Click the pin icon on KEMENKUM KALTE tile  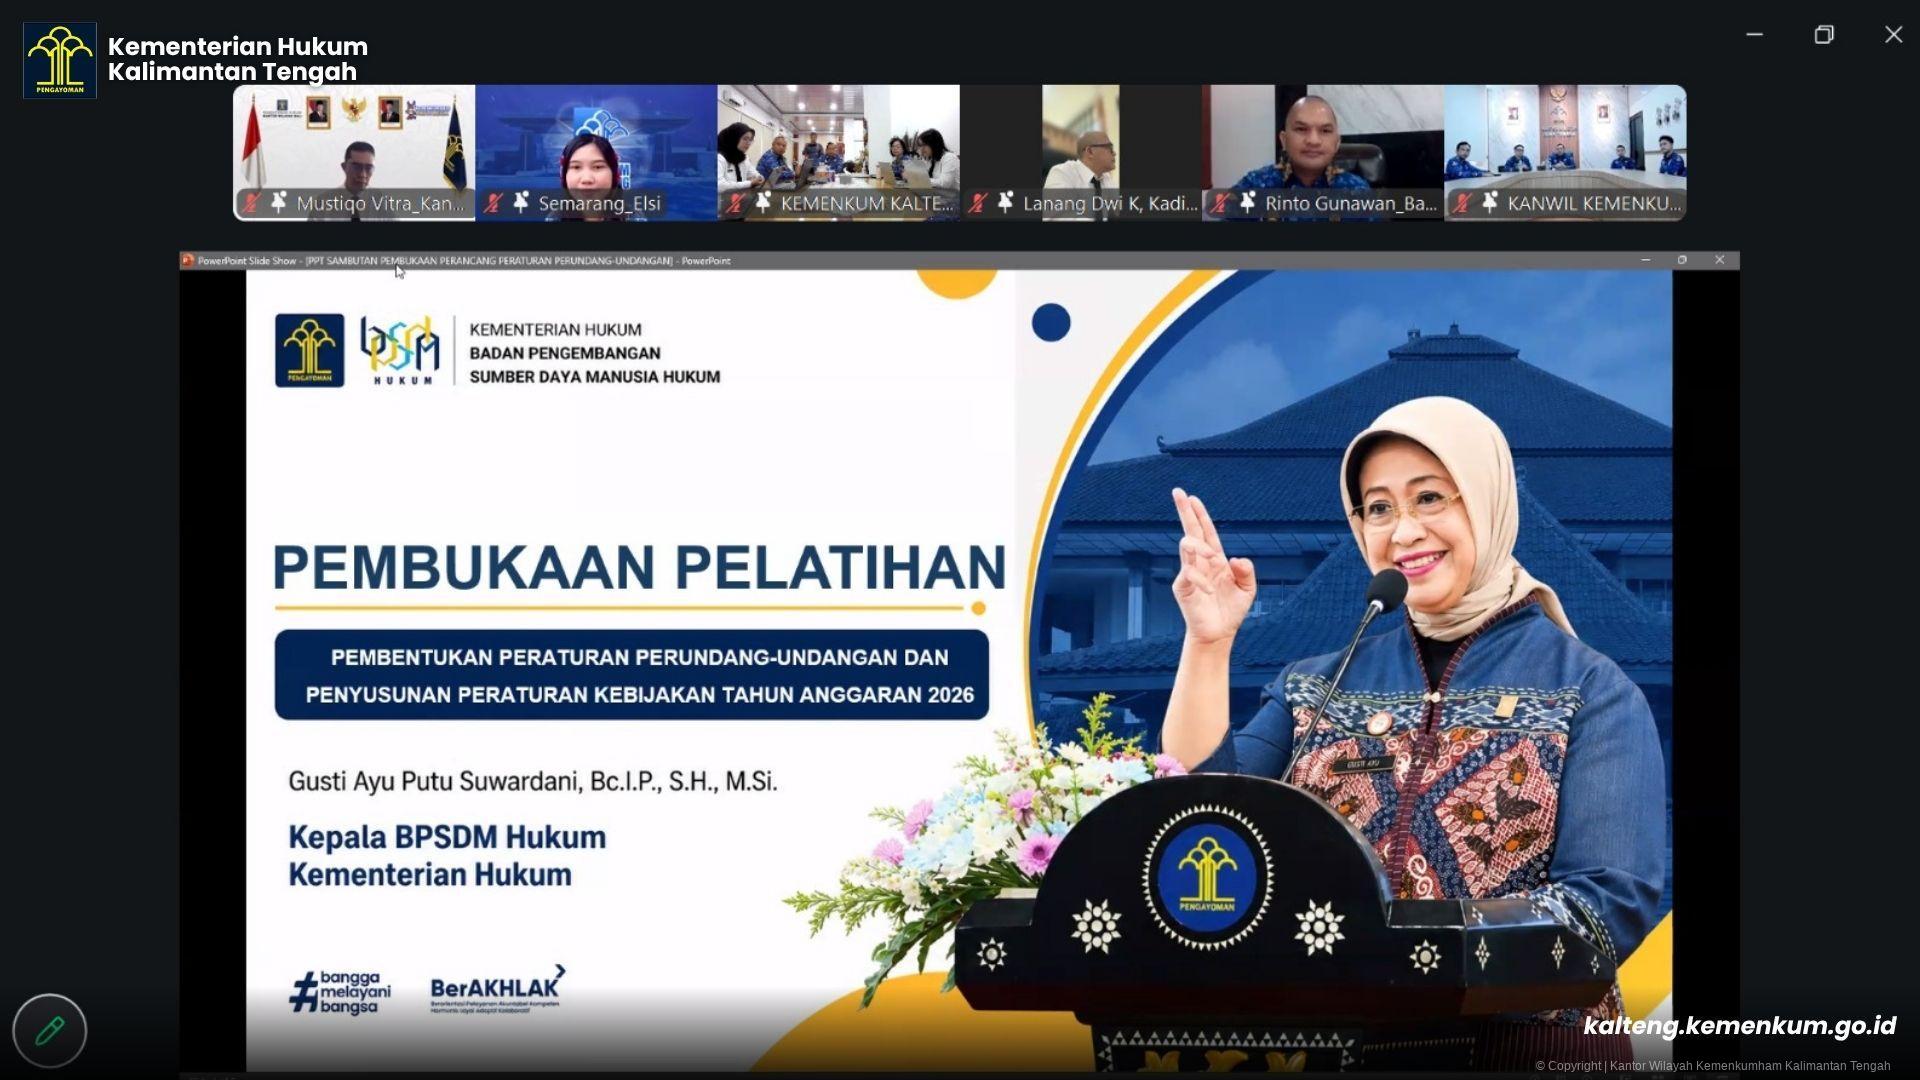(x=763, y=202)
